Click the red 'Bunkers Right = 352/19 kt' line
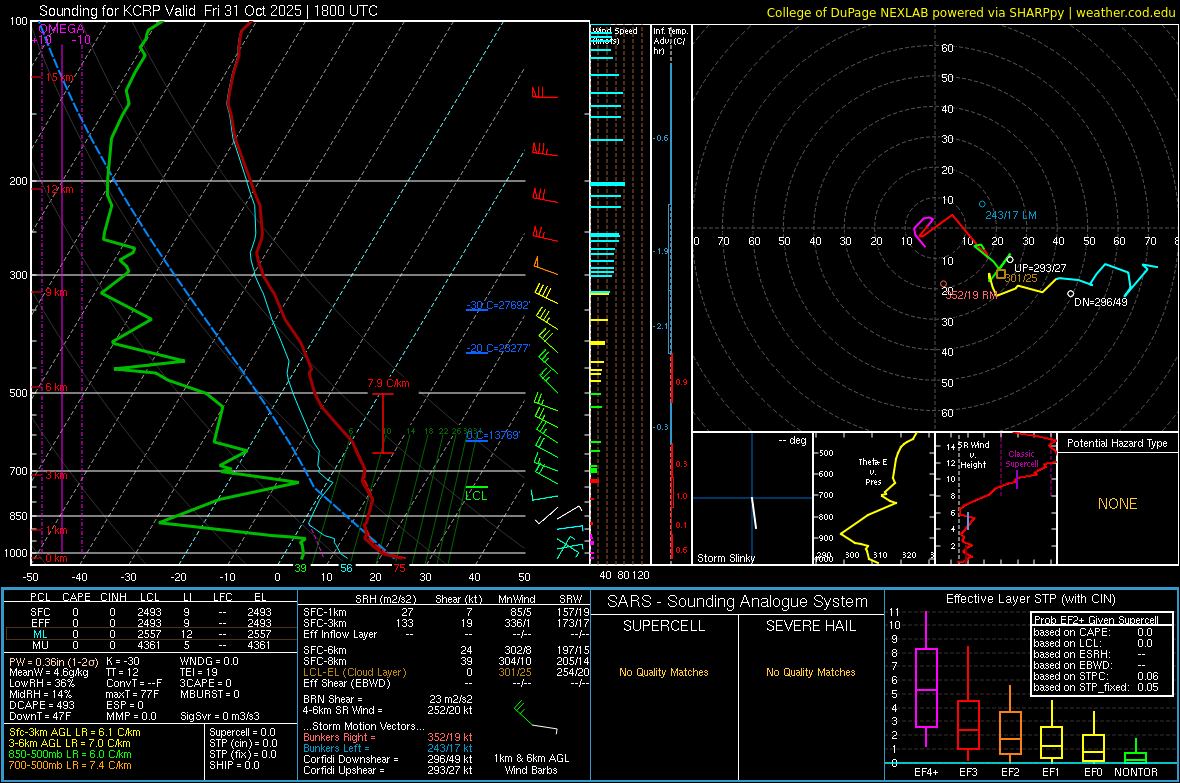 click(388, 737)
